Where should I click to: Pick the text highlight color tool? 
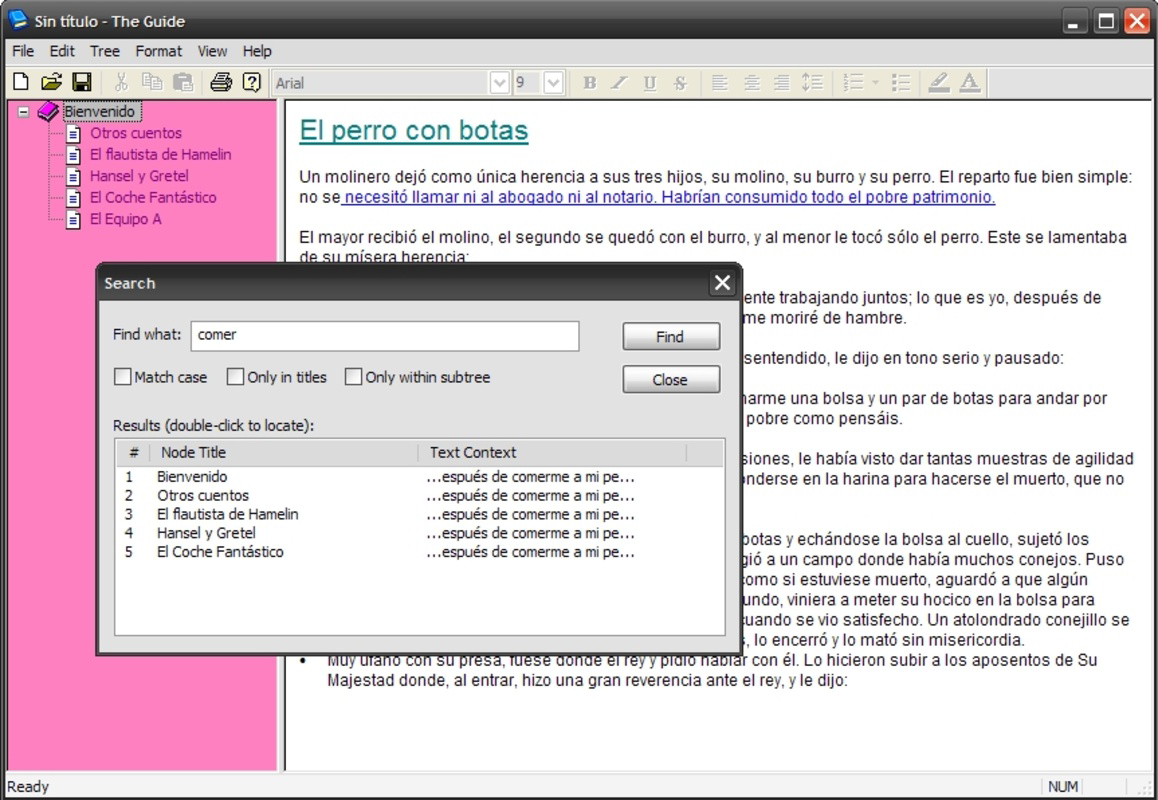pos(939,83)
